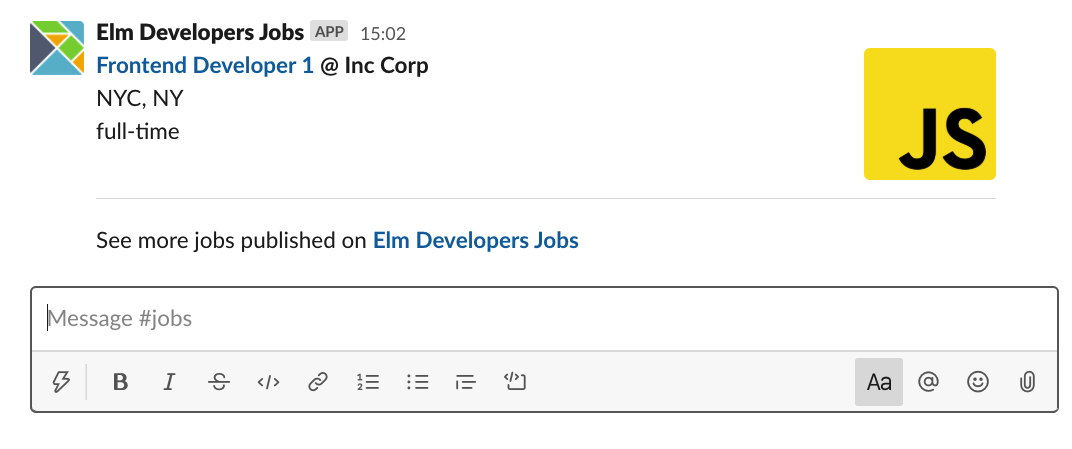
Task: Click the Message #jobs input field
Action: click(544, 319)
